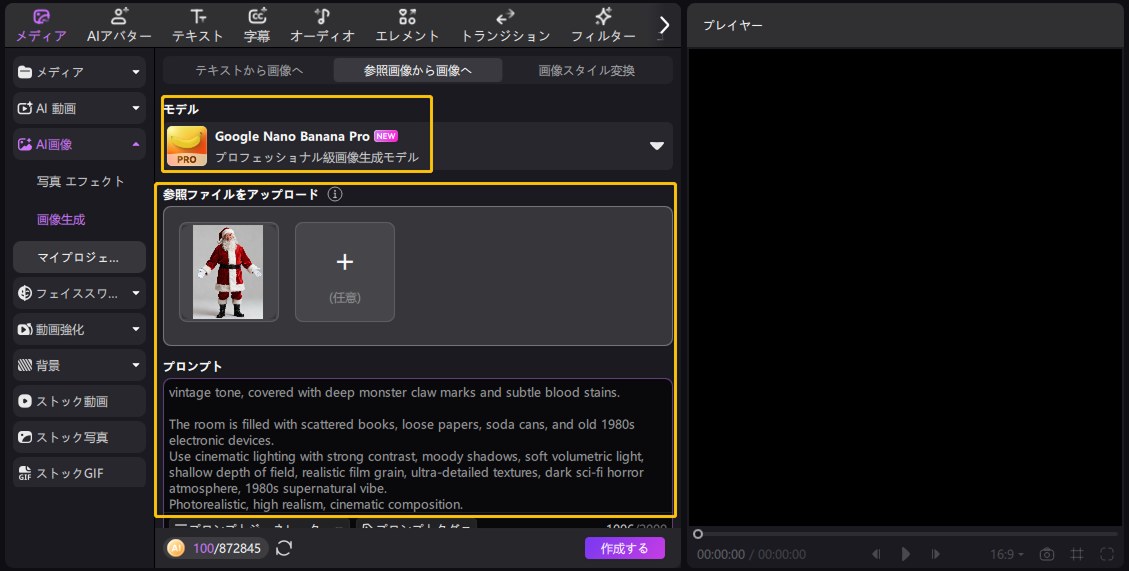Select the Santa Claus reference thumbnail
Screen dimensions: 1129x571
click(228, 272)
